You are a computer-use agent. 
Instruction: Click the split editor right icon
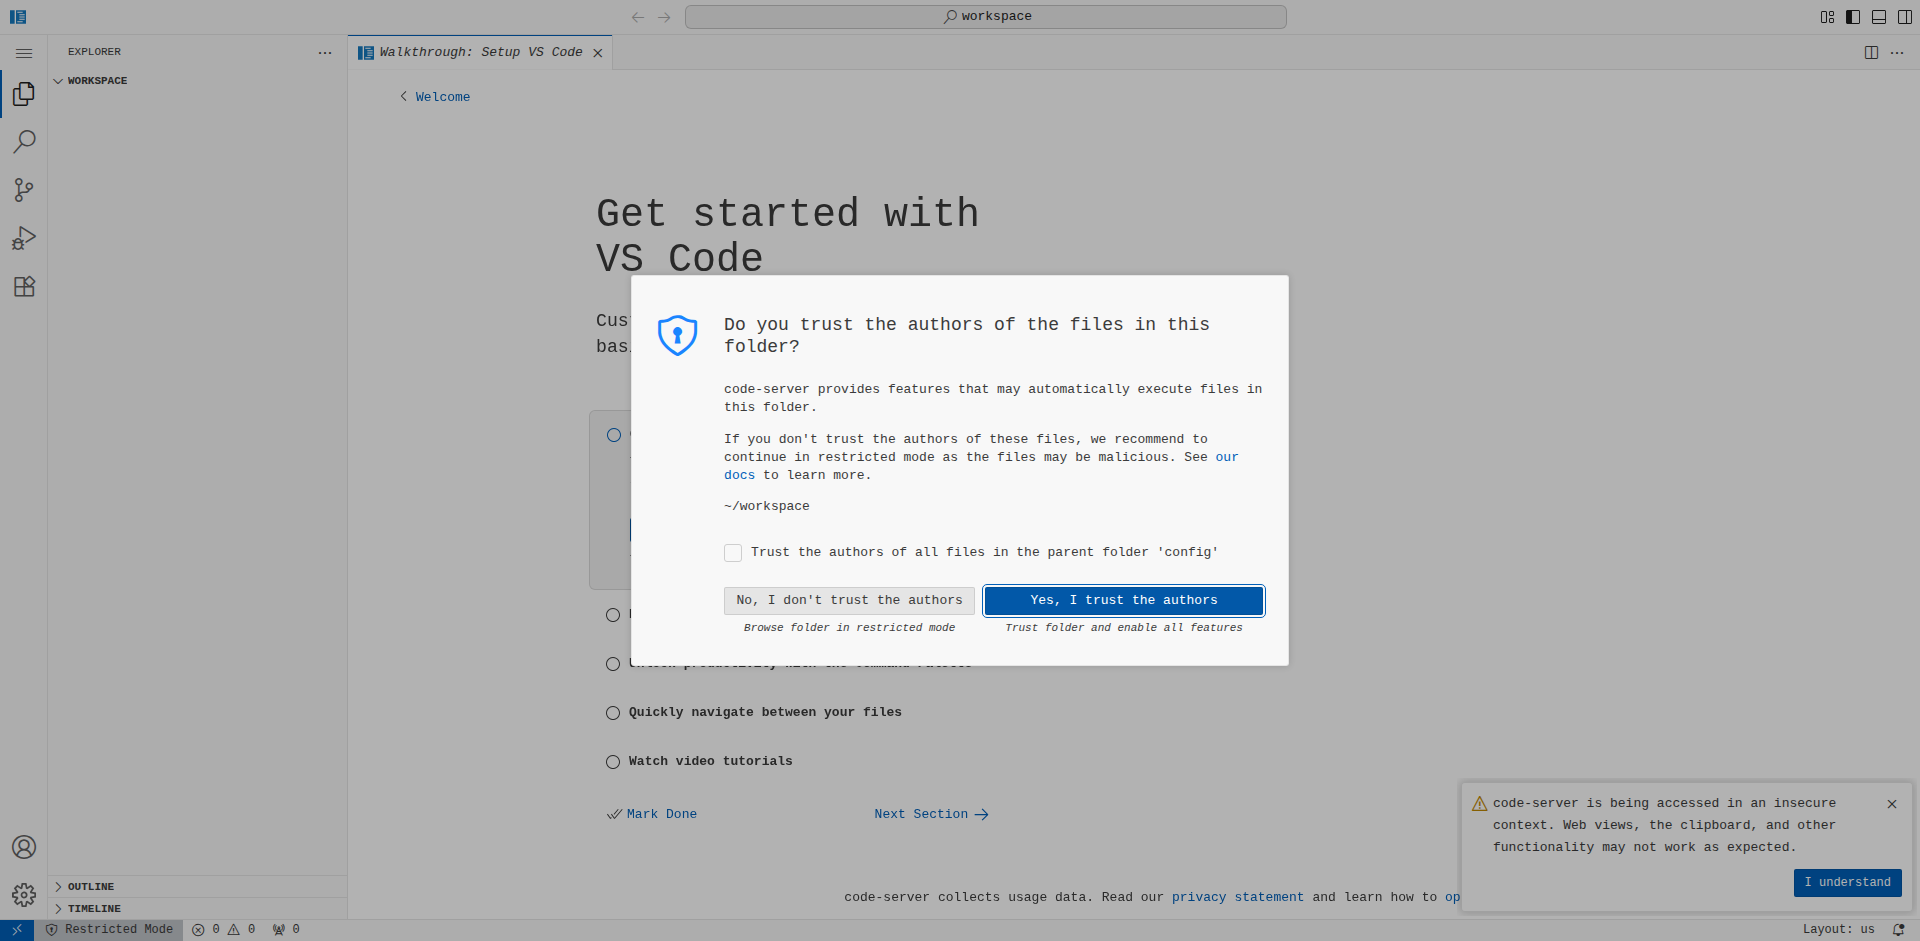point(1871,53)
